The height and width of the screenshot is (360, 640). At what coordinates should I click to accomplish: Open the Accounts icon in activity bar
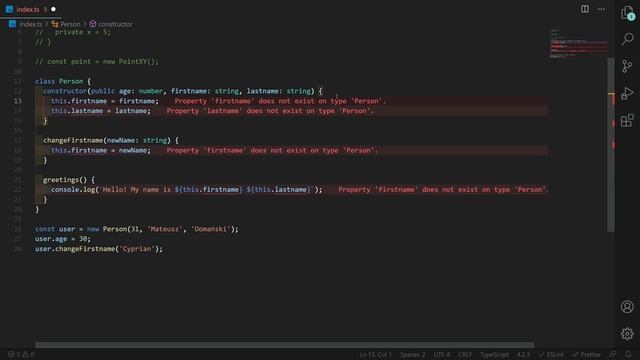[x=627, y=307]
